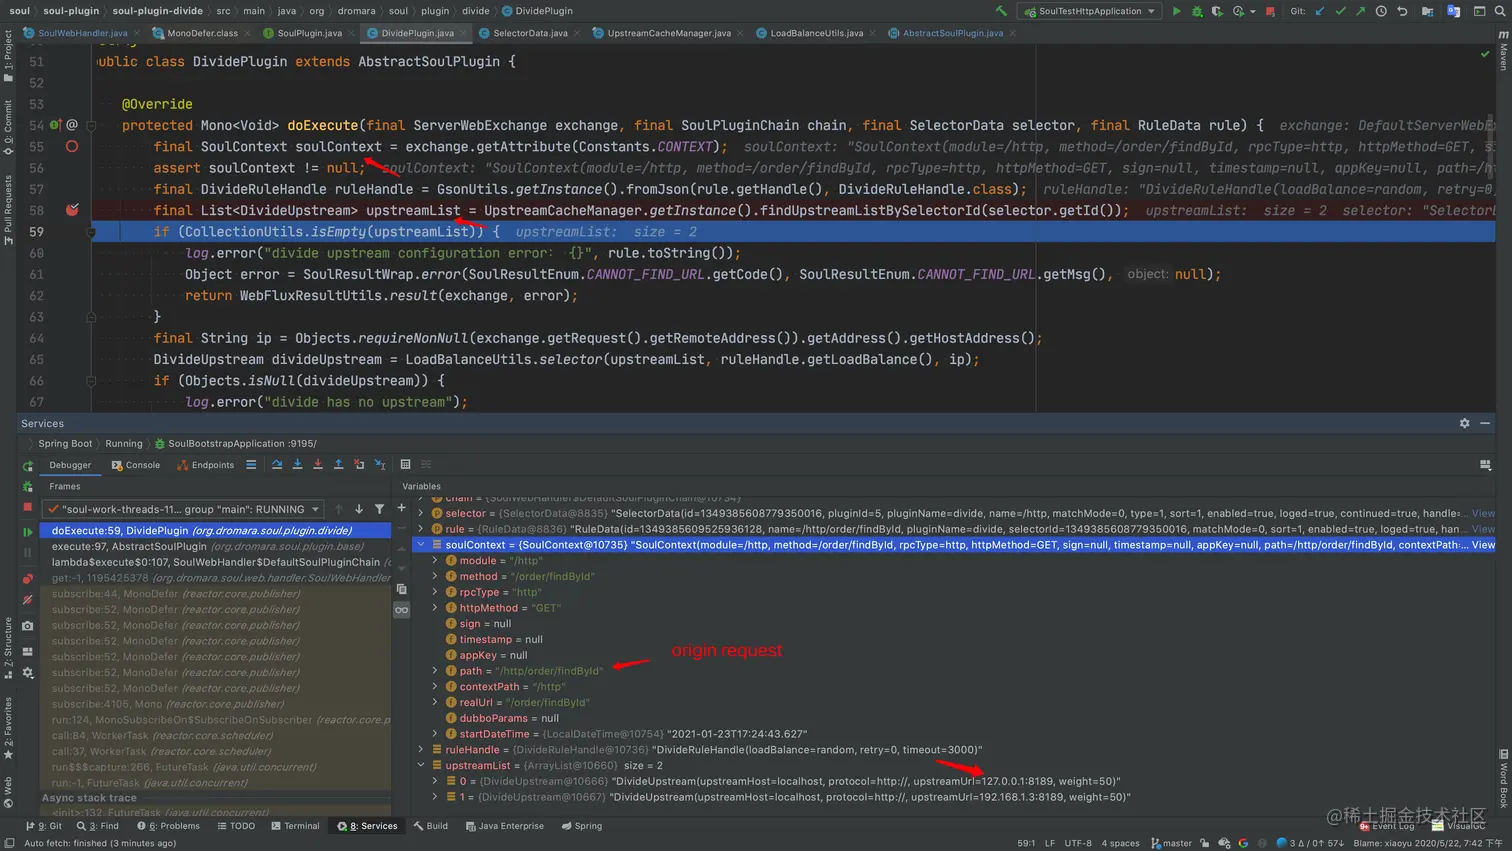
Task: Click View link for soulContext value
Action: coord(1483,545)
